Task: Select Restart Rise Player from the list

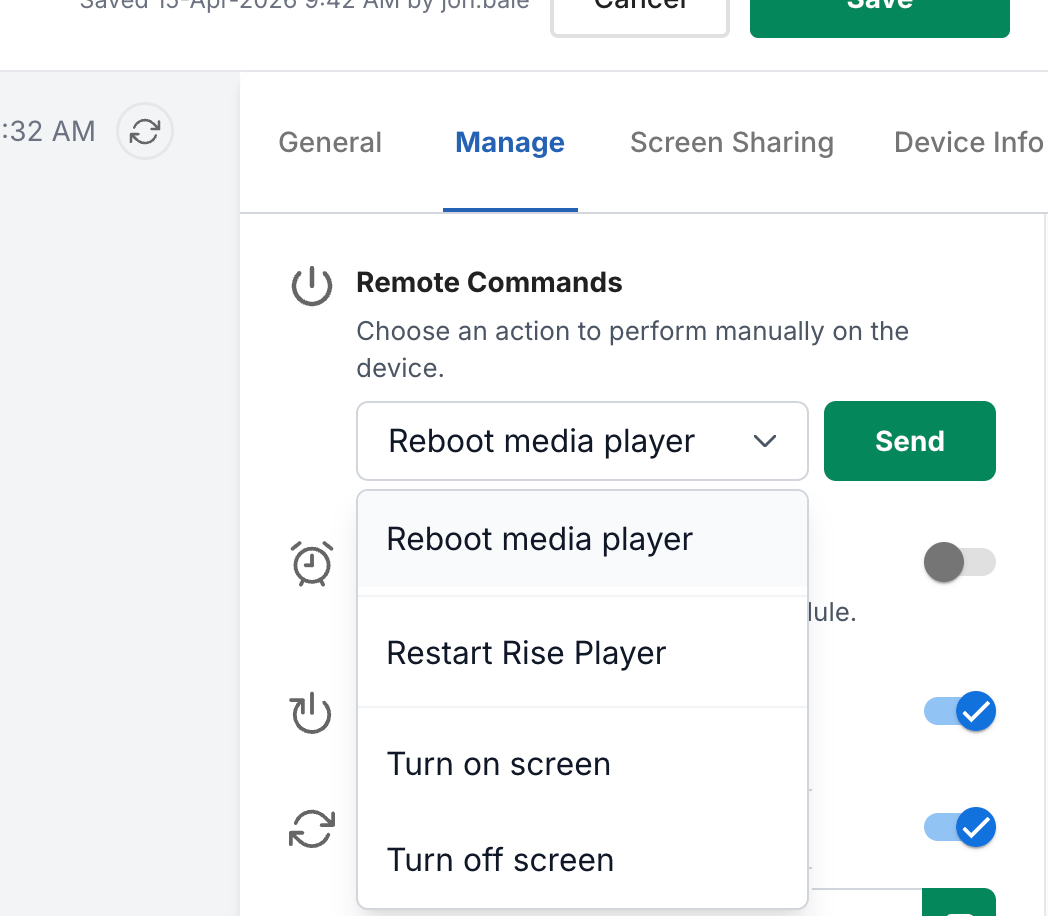Action: [x=526, y=652]
